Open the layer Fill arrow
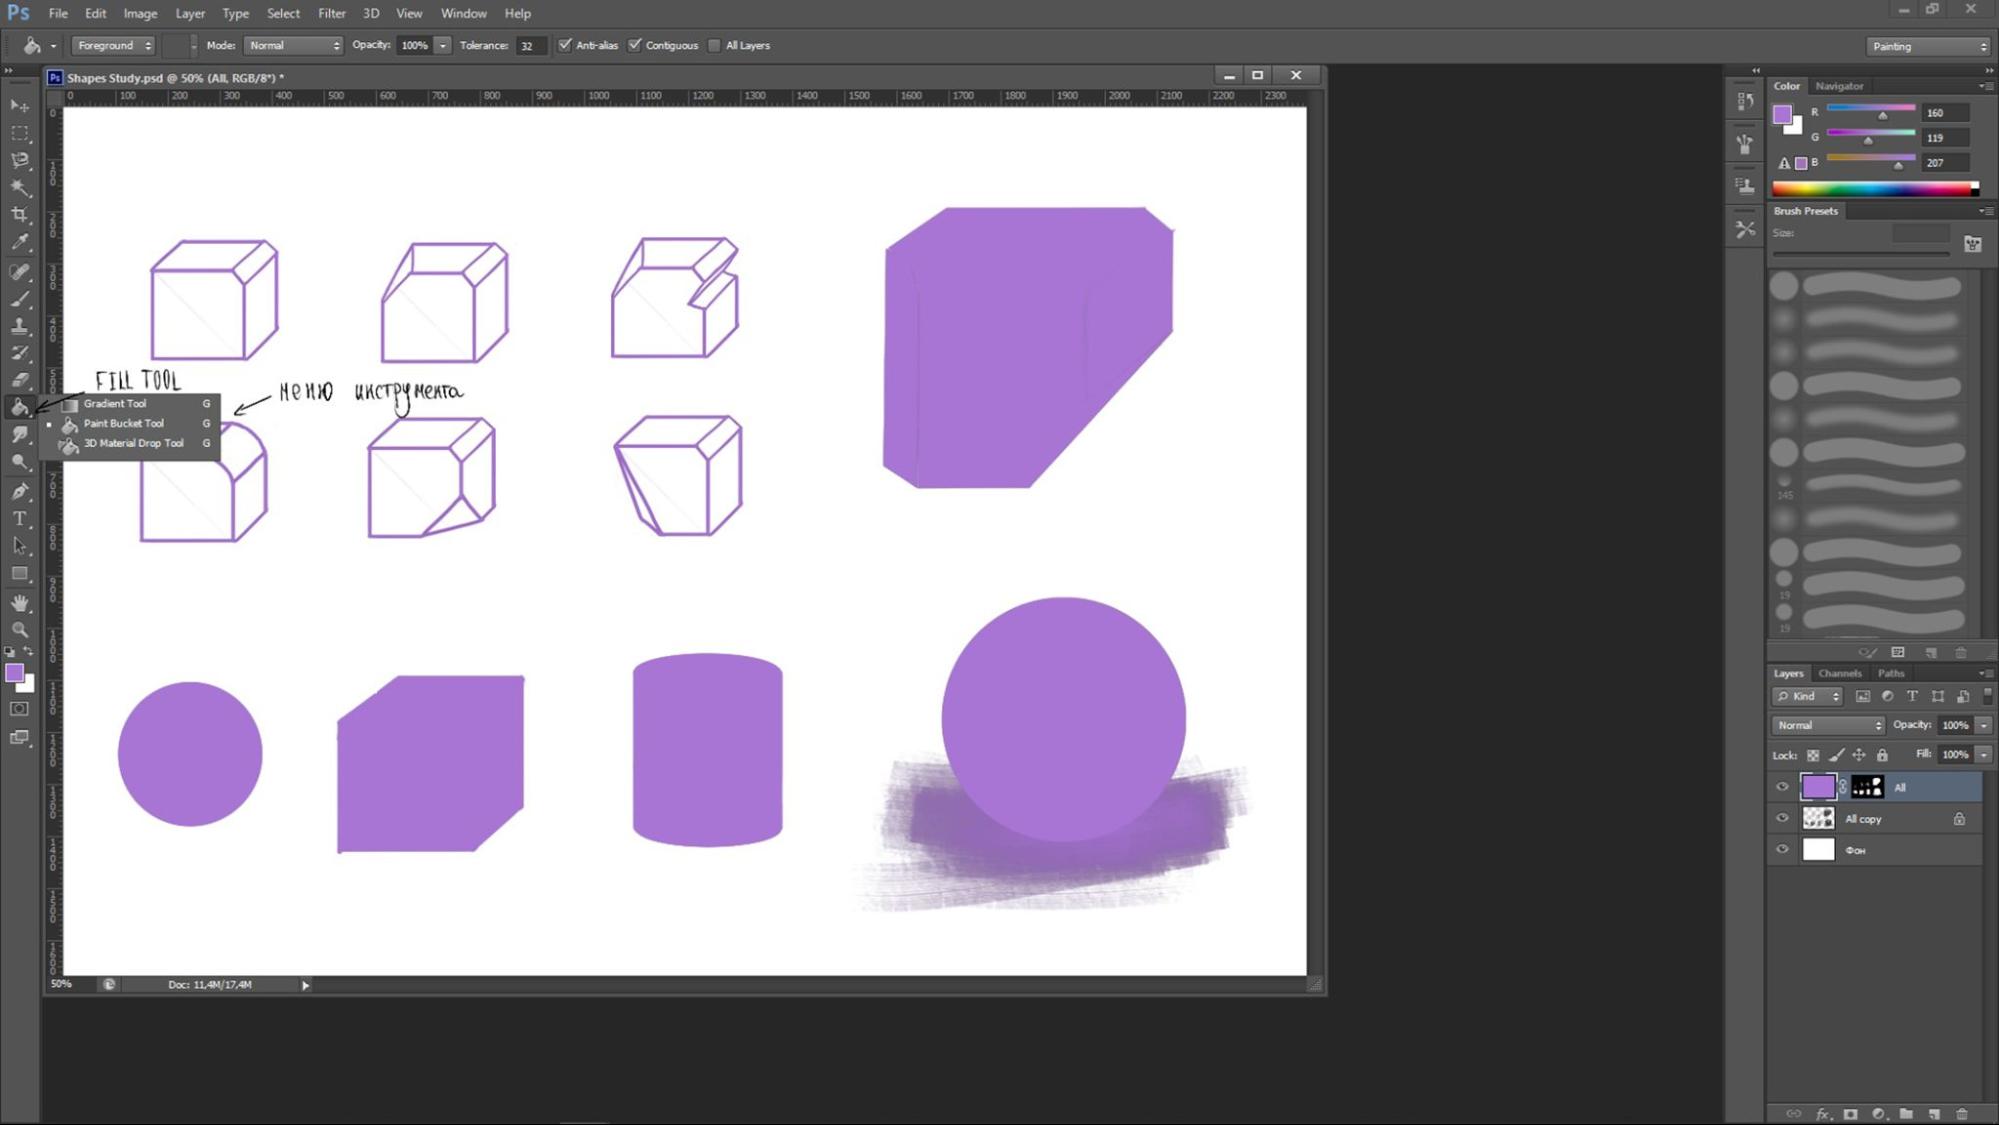The image size is (1999, 1125). click(x=1984, y=754)
